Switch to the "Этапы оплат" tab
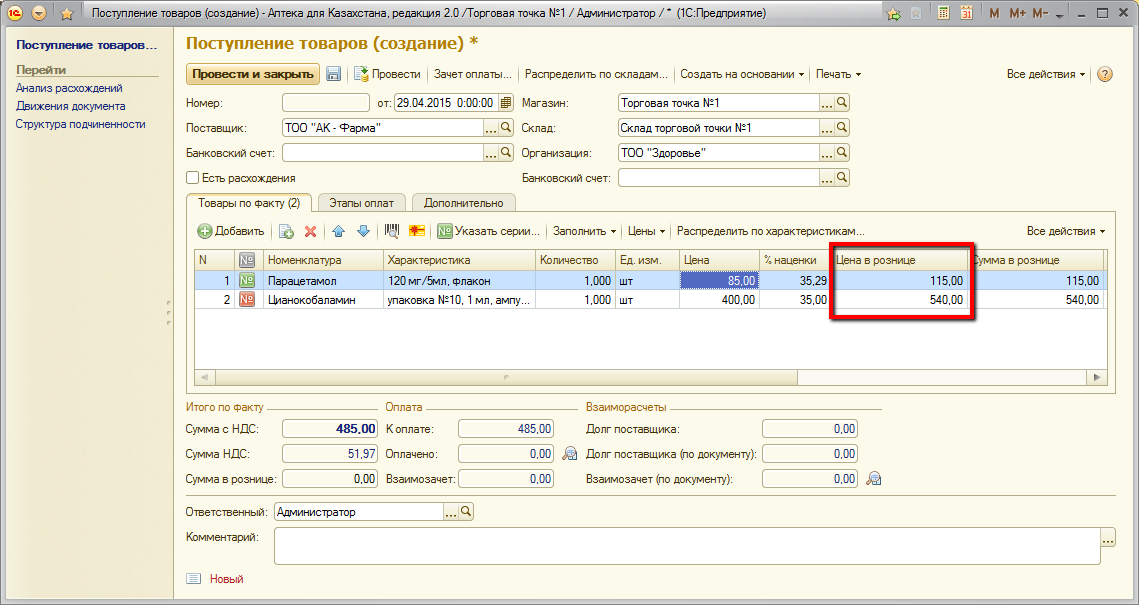 (361, 203)
